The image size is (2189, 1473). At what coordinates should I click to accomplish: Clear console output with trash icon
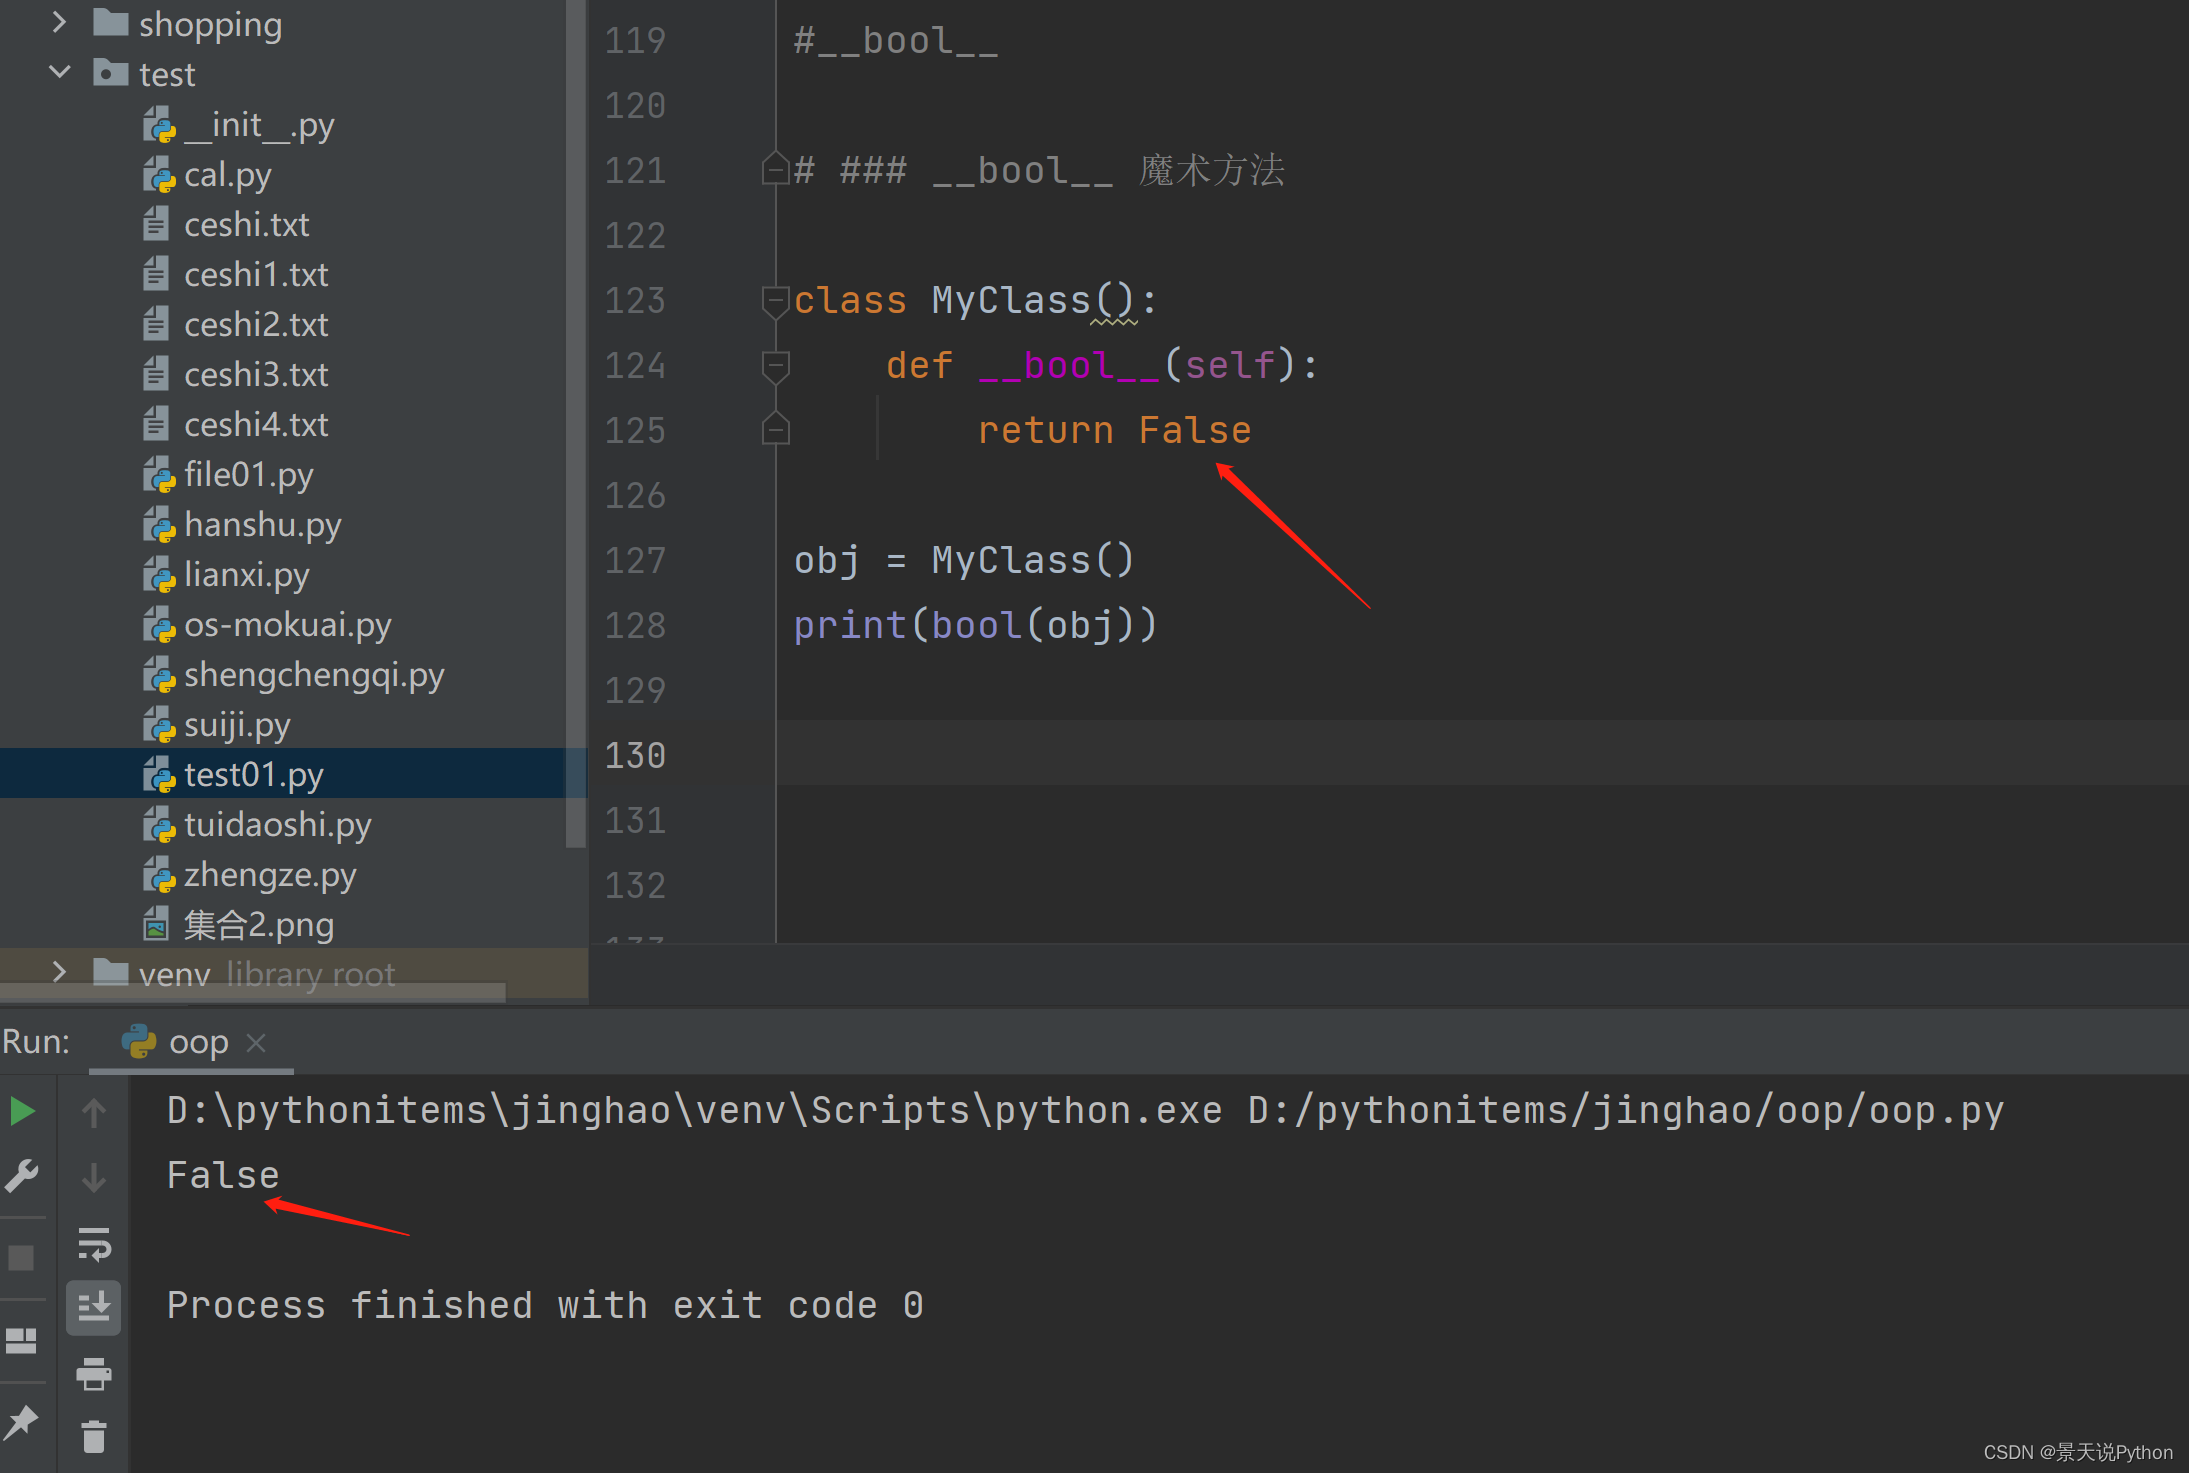click(x=94, y=1437)
